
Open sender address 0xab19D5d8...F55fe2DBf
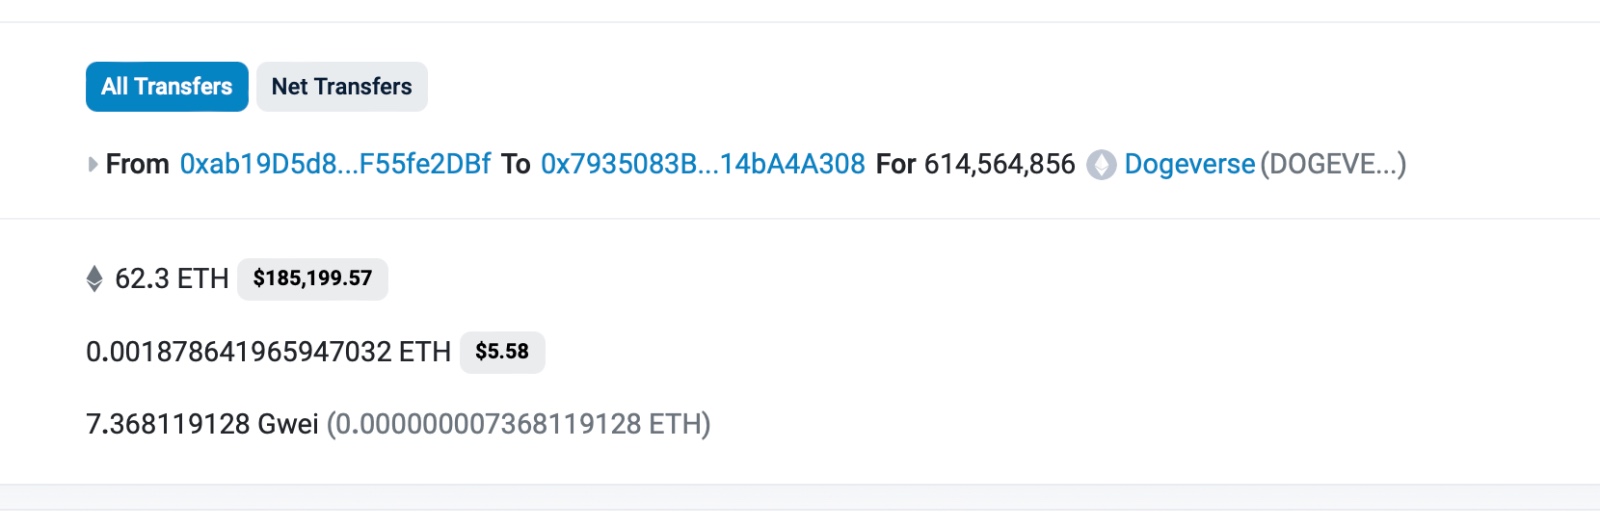(335, 164)
